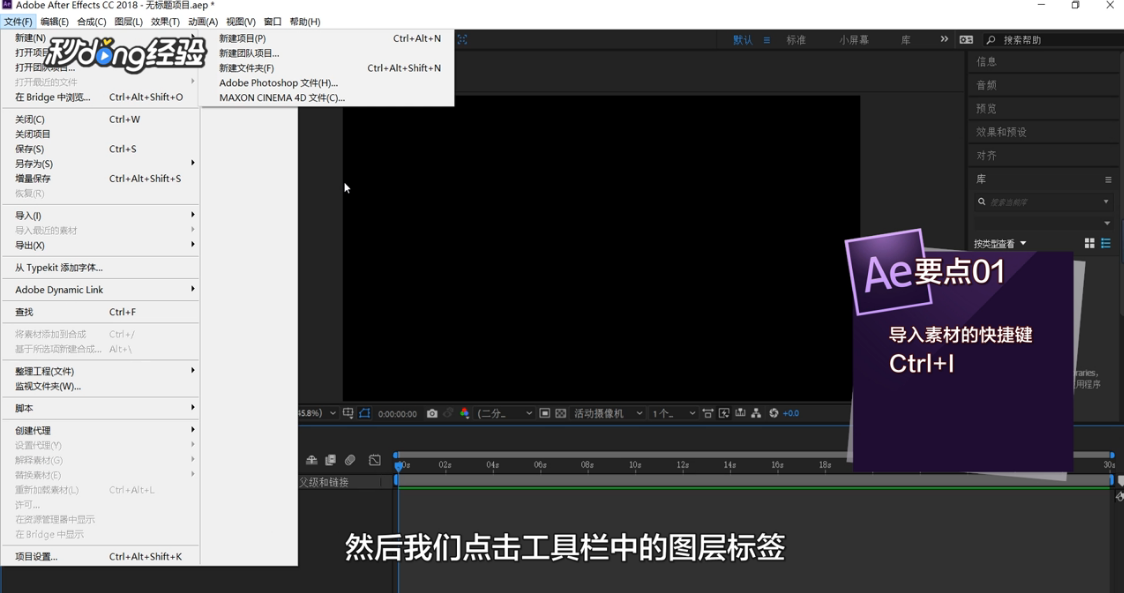1124x593 pixels.
Task: Click the blue current-time indicator in timeline
Action: pos(399,466)
